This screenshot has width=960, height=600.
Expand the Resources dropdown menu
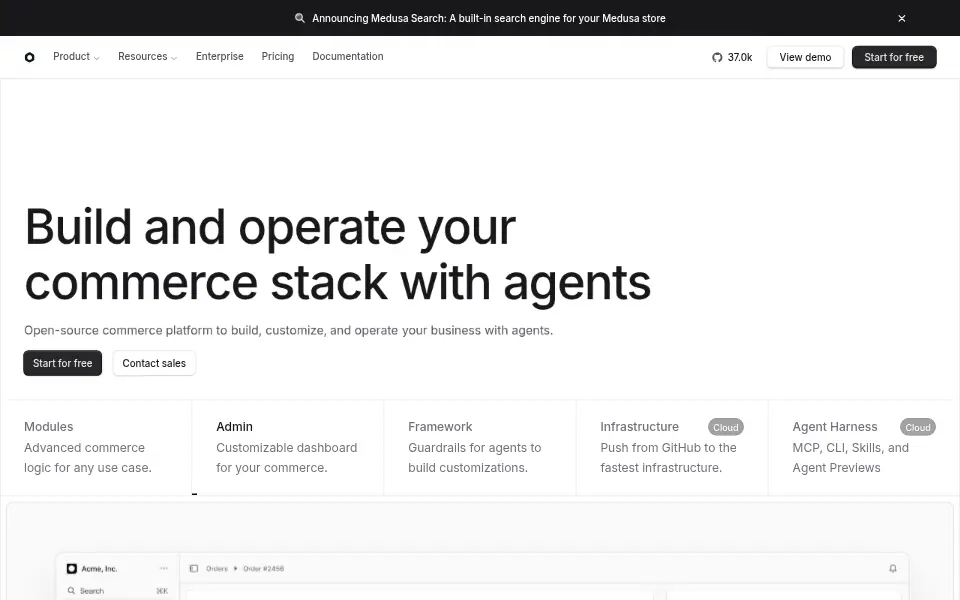click(x=148, y=56)
